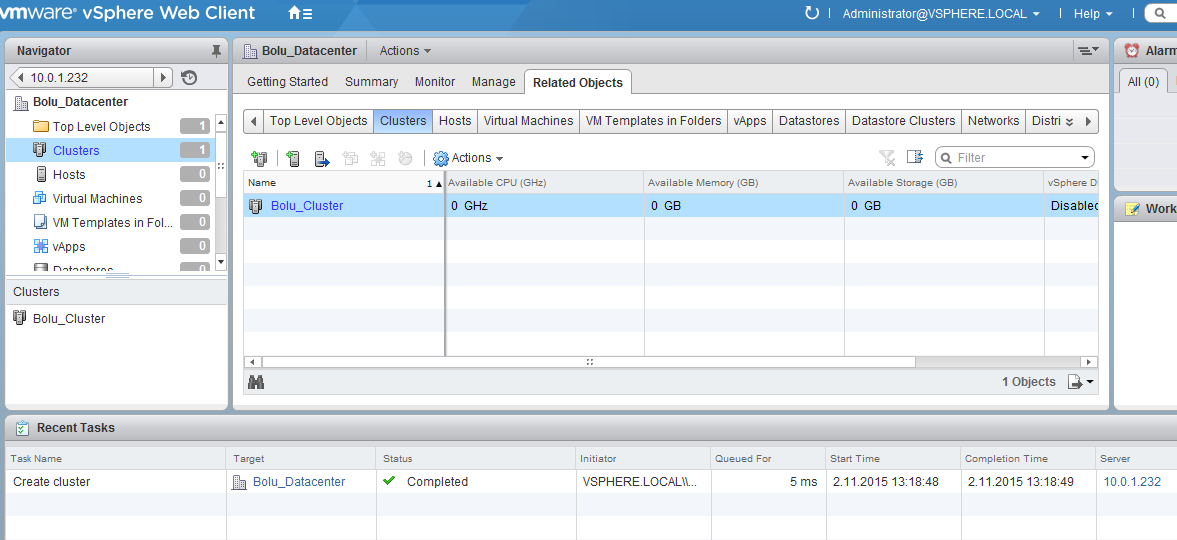Click the show/hide columns icon near Filter
The width and height of the screenshot is (1177, 540).
tap(914, 157)
